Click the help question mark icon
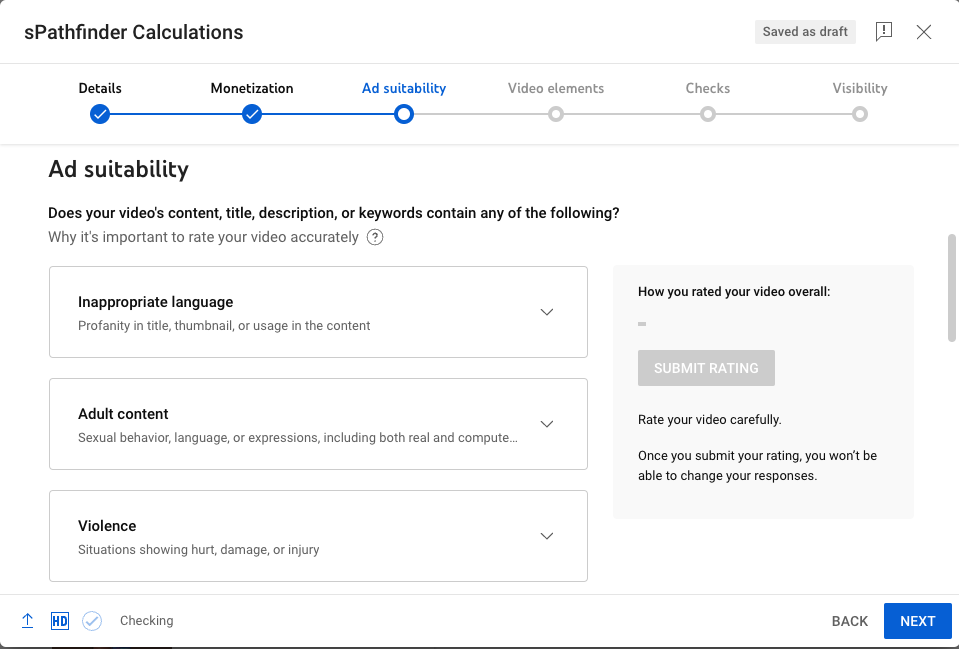Image resolution: width=959 pixels, height=649 pixels. pos(375,237)
